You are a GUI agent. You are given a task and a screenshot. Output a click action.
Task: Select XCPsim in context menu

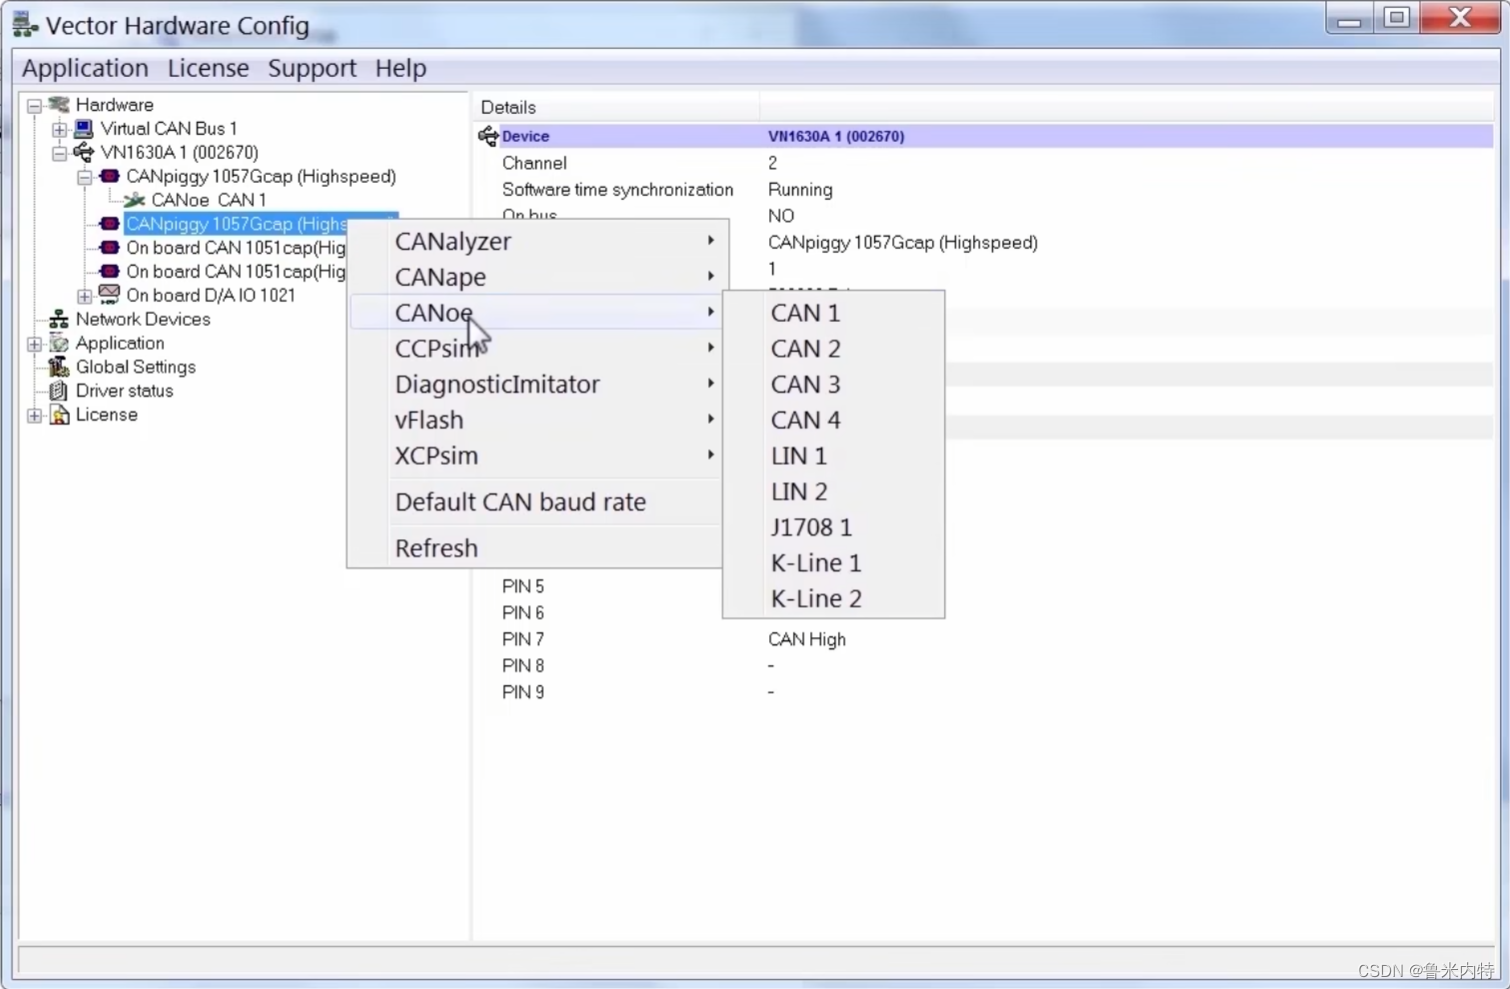[535, 456]
